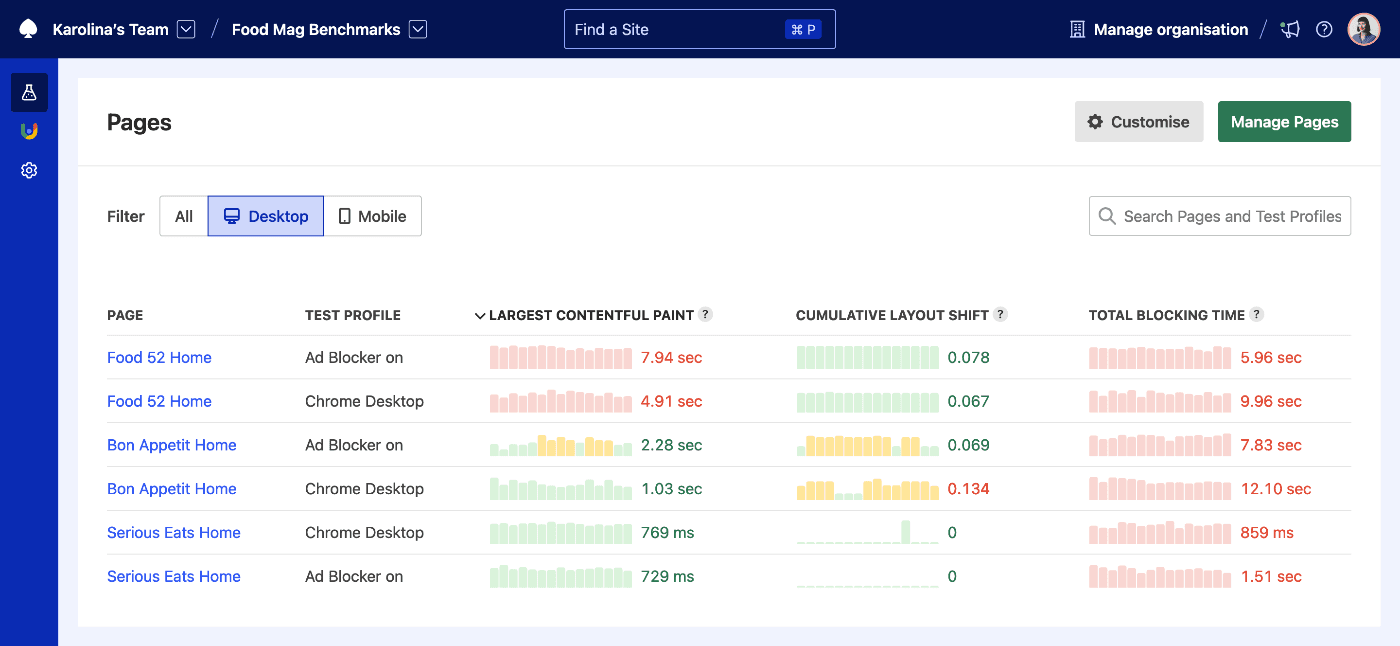Screen dimensions: 1400x646
Task: Switch filter to Mobile
Action: (372, 216)
